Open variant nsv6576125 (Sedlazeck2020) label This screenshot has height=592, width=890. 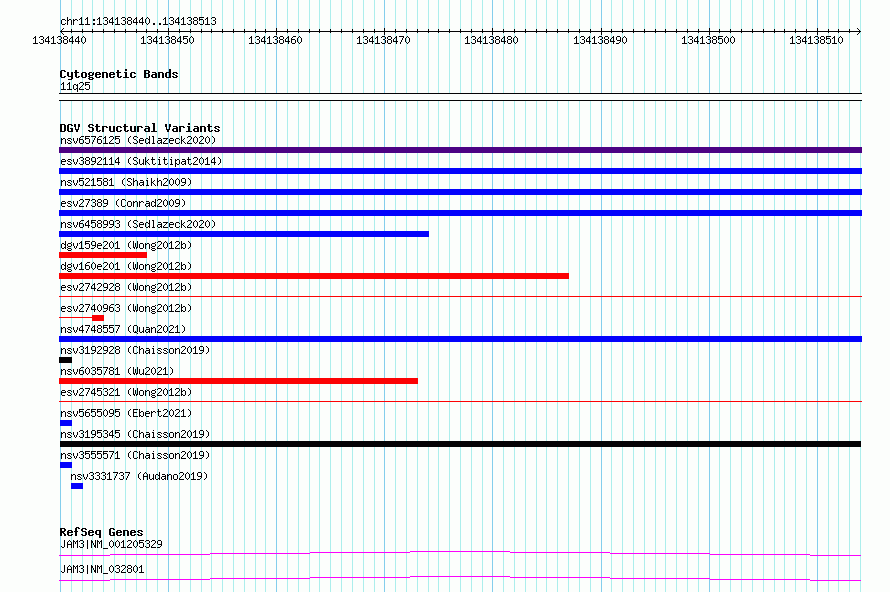point(138,140)
